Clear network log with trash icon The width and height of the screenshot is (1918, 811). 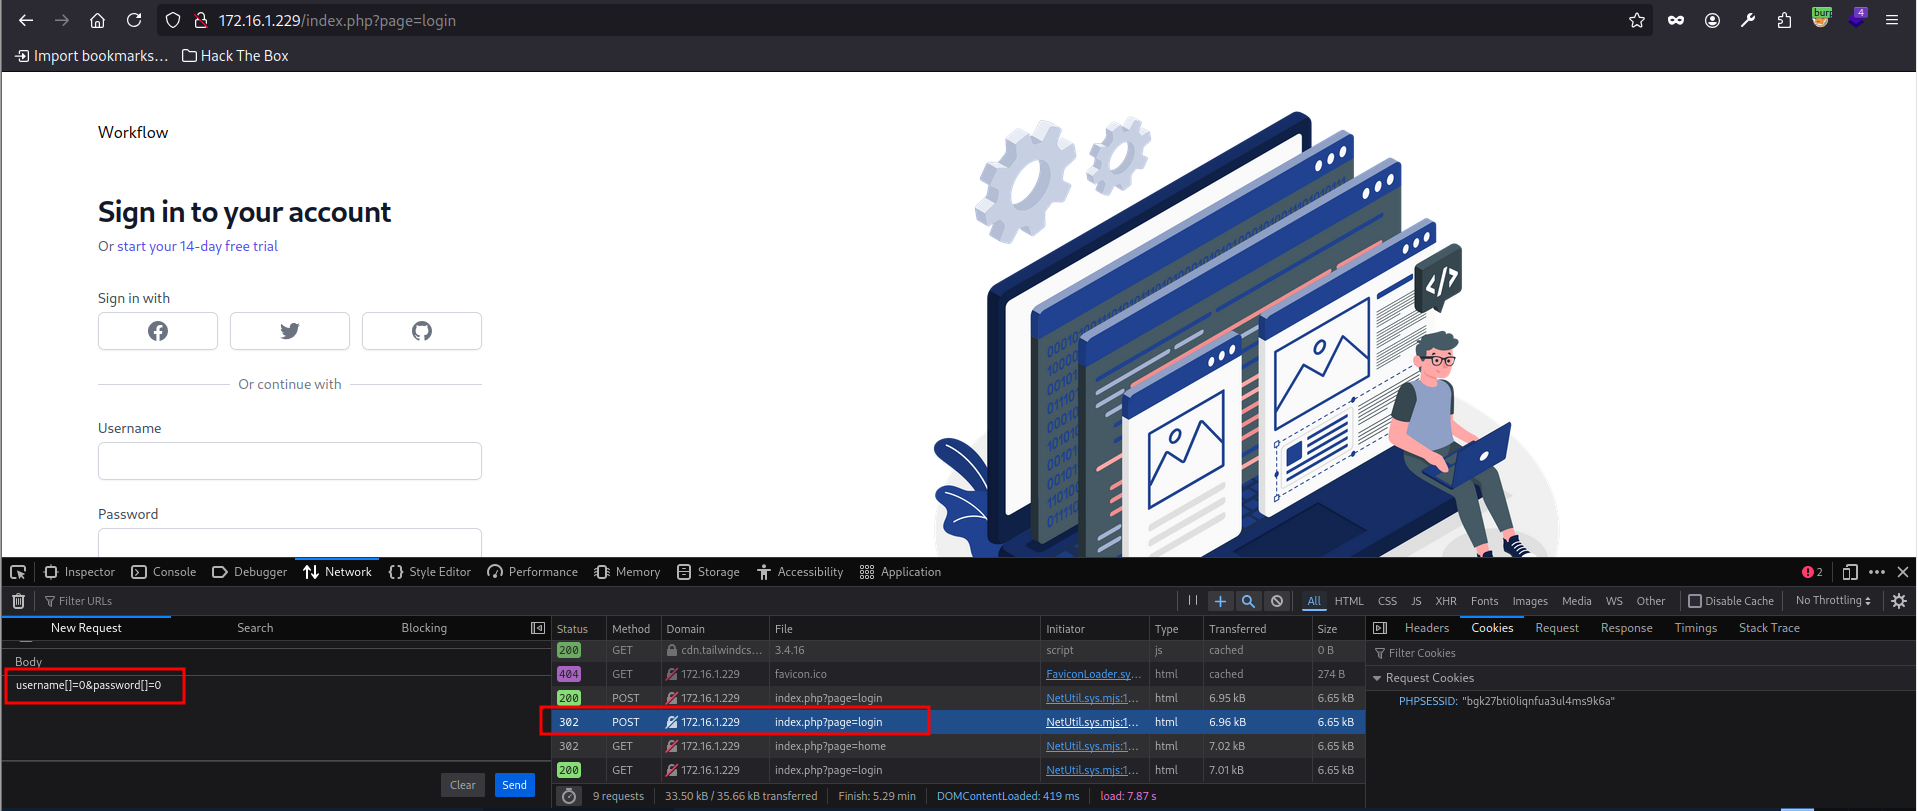point(18,601)
